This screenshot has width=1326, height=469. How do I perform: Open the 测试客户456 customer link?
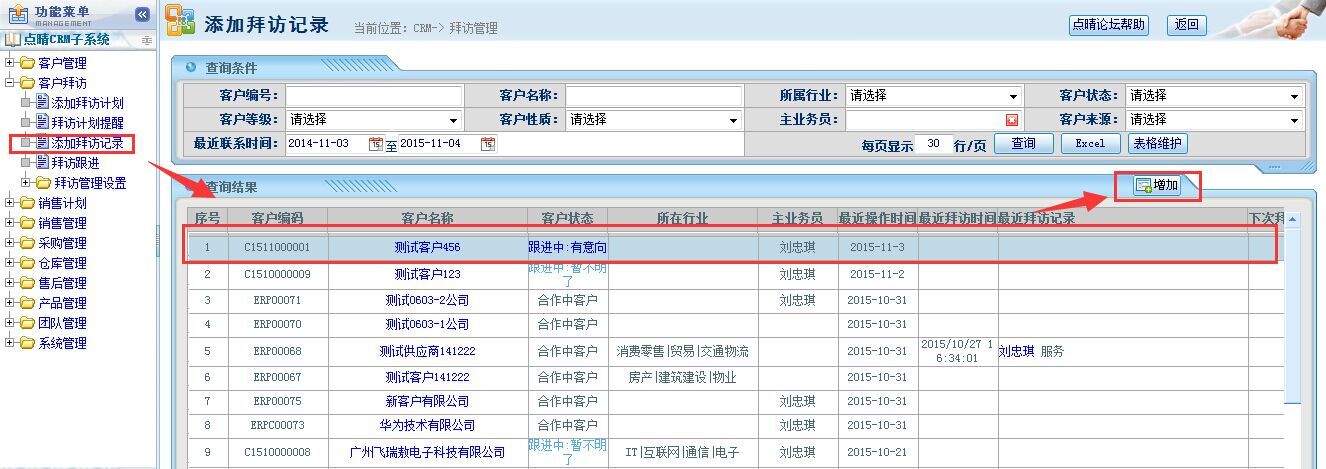point(427,247)
